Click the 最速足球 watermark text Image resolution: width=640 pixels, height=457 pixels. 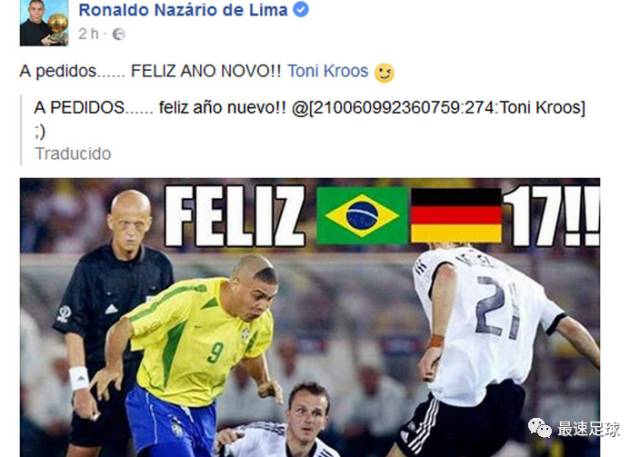point(589,429)
